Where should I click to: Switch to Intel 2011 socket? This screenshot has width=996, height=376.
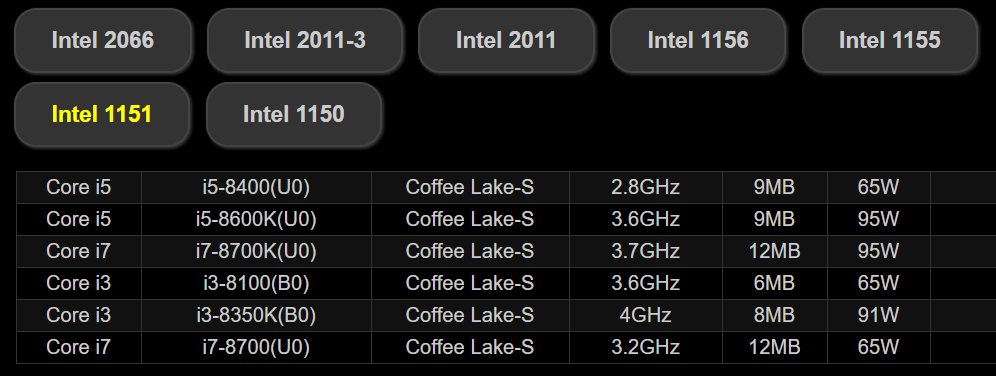[x=506, y=41]
